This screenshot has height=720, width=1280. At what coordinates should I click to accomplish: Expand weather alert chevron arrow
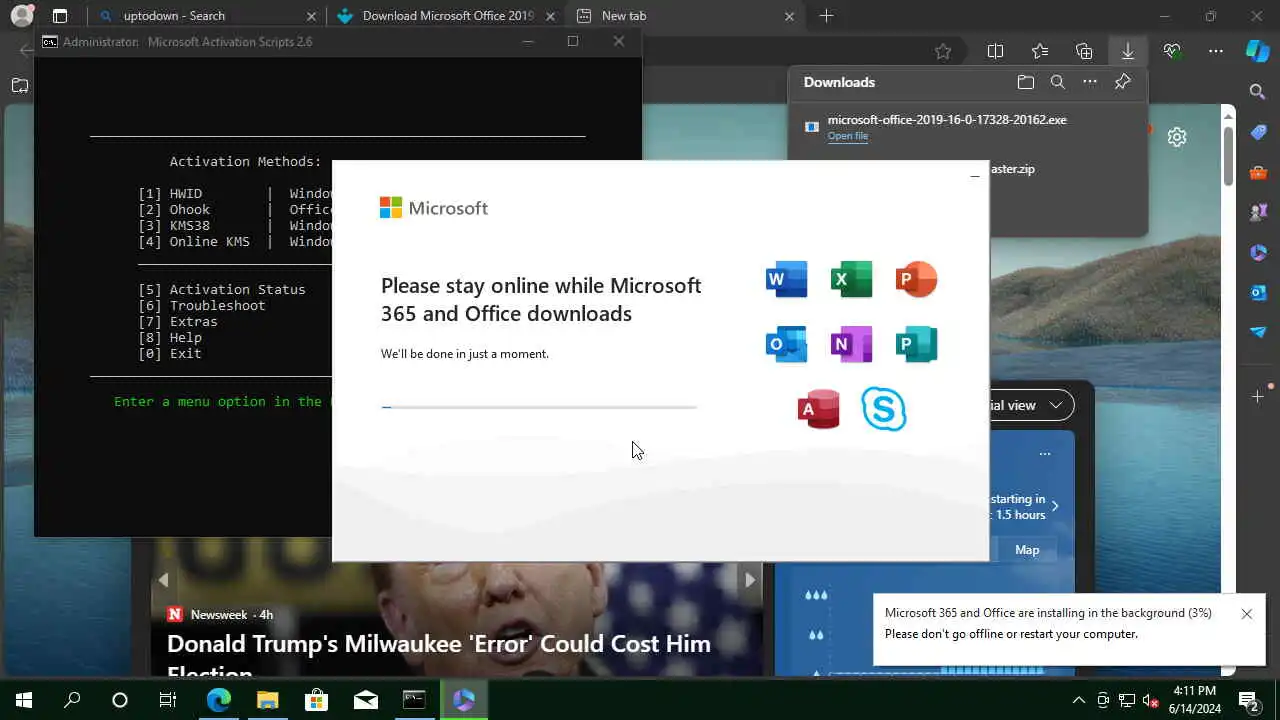(1055, 506)
